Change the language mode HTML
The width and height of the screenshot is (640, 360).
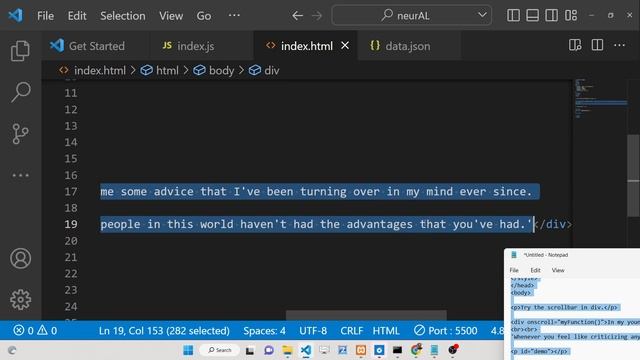(x=386, y=330)
